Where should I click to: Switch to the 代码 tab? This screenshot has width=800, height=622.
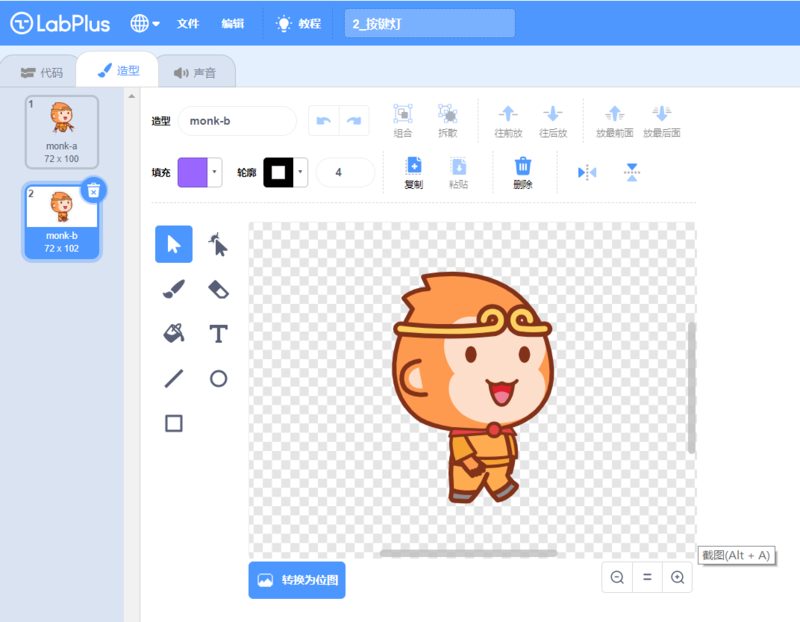coord(42,72)
